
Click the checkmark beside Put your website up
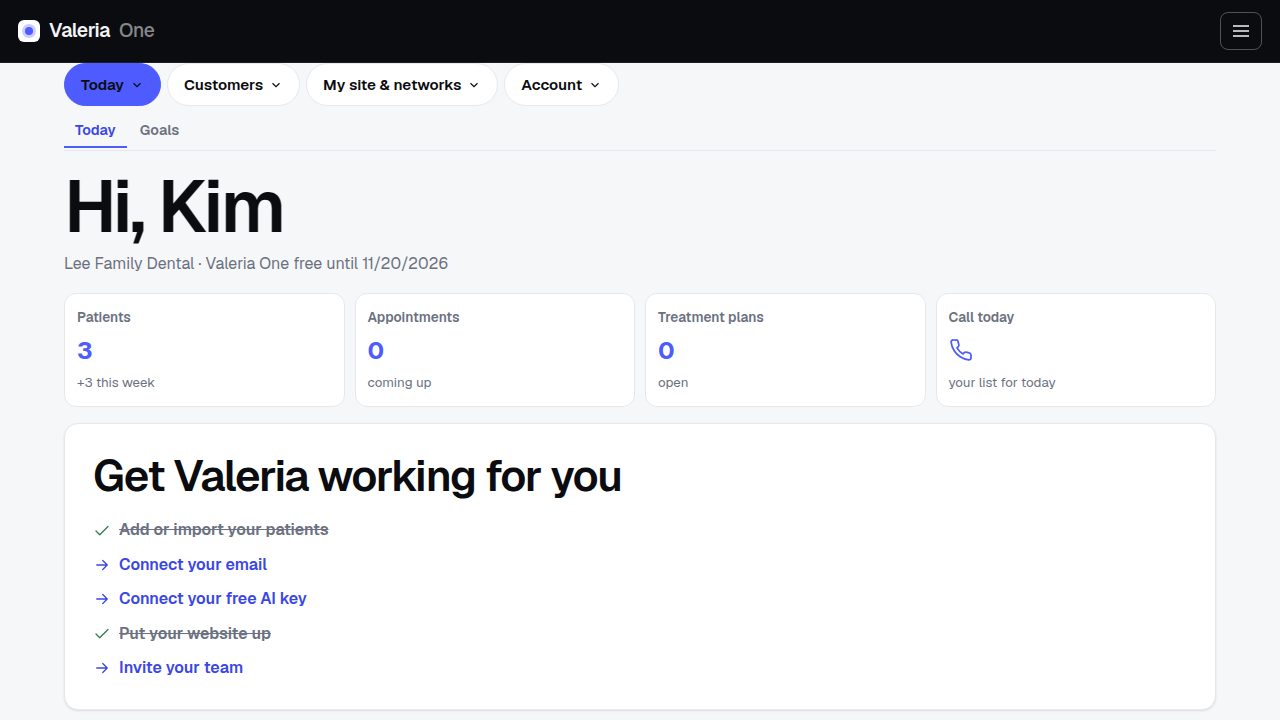tap(102, 634)
